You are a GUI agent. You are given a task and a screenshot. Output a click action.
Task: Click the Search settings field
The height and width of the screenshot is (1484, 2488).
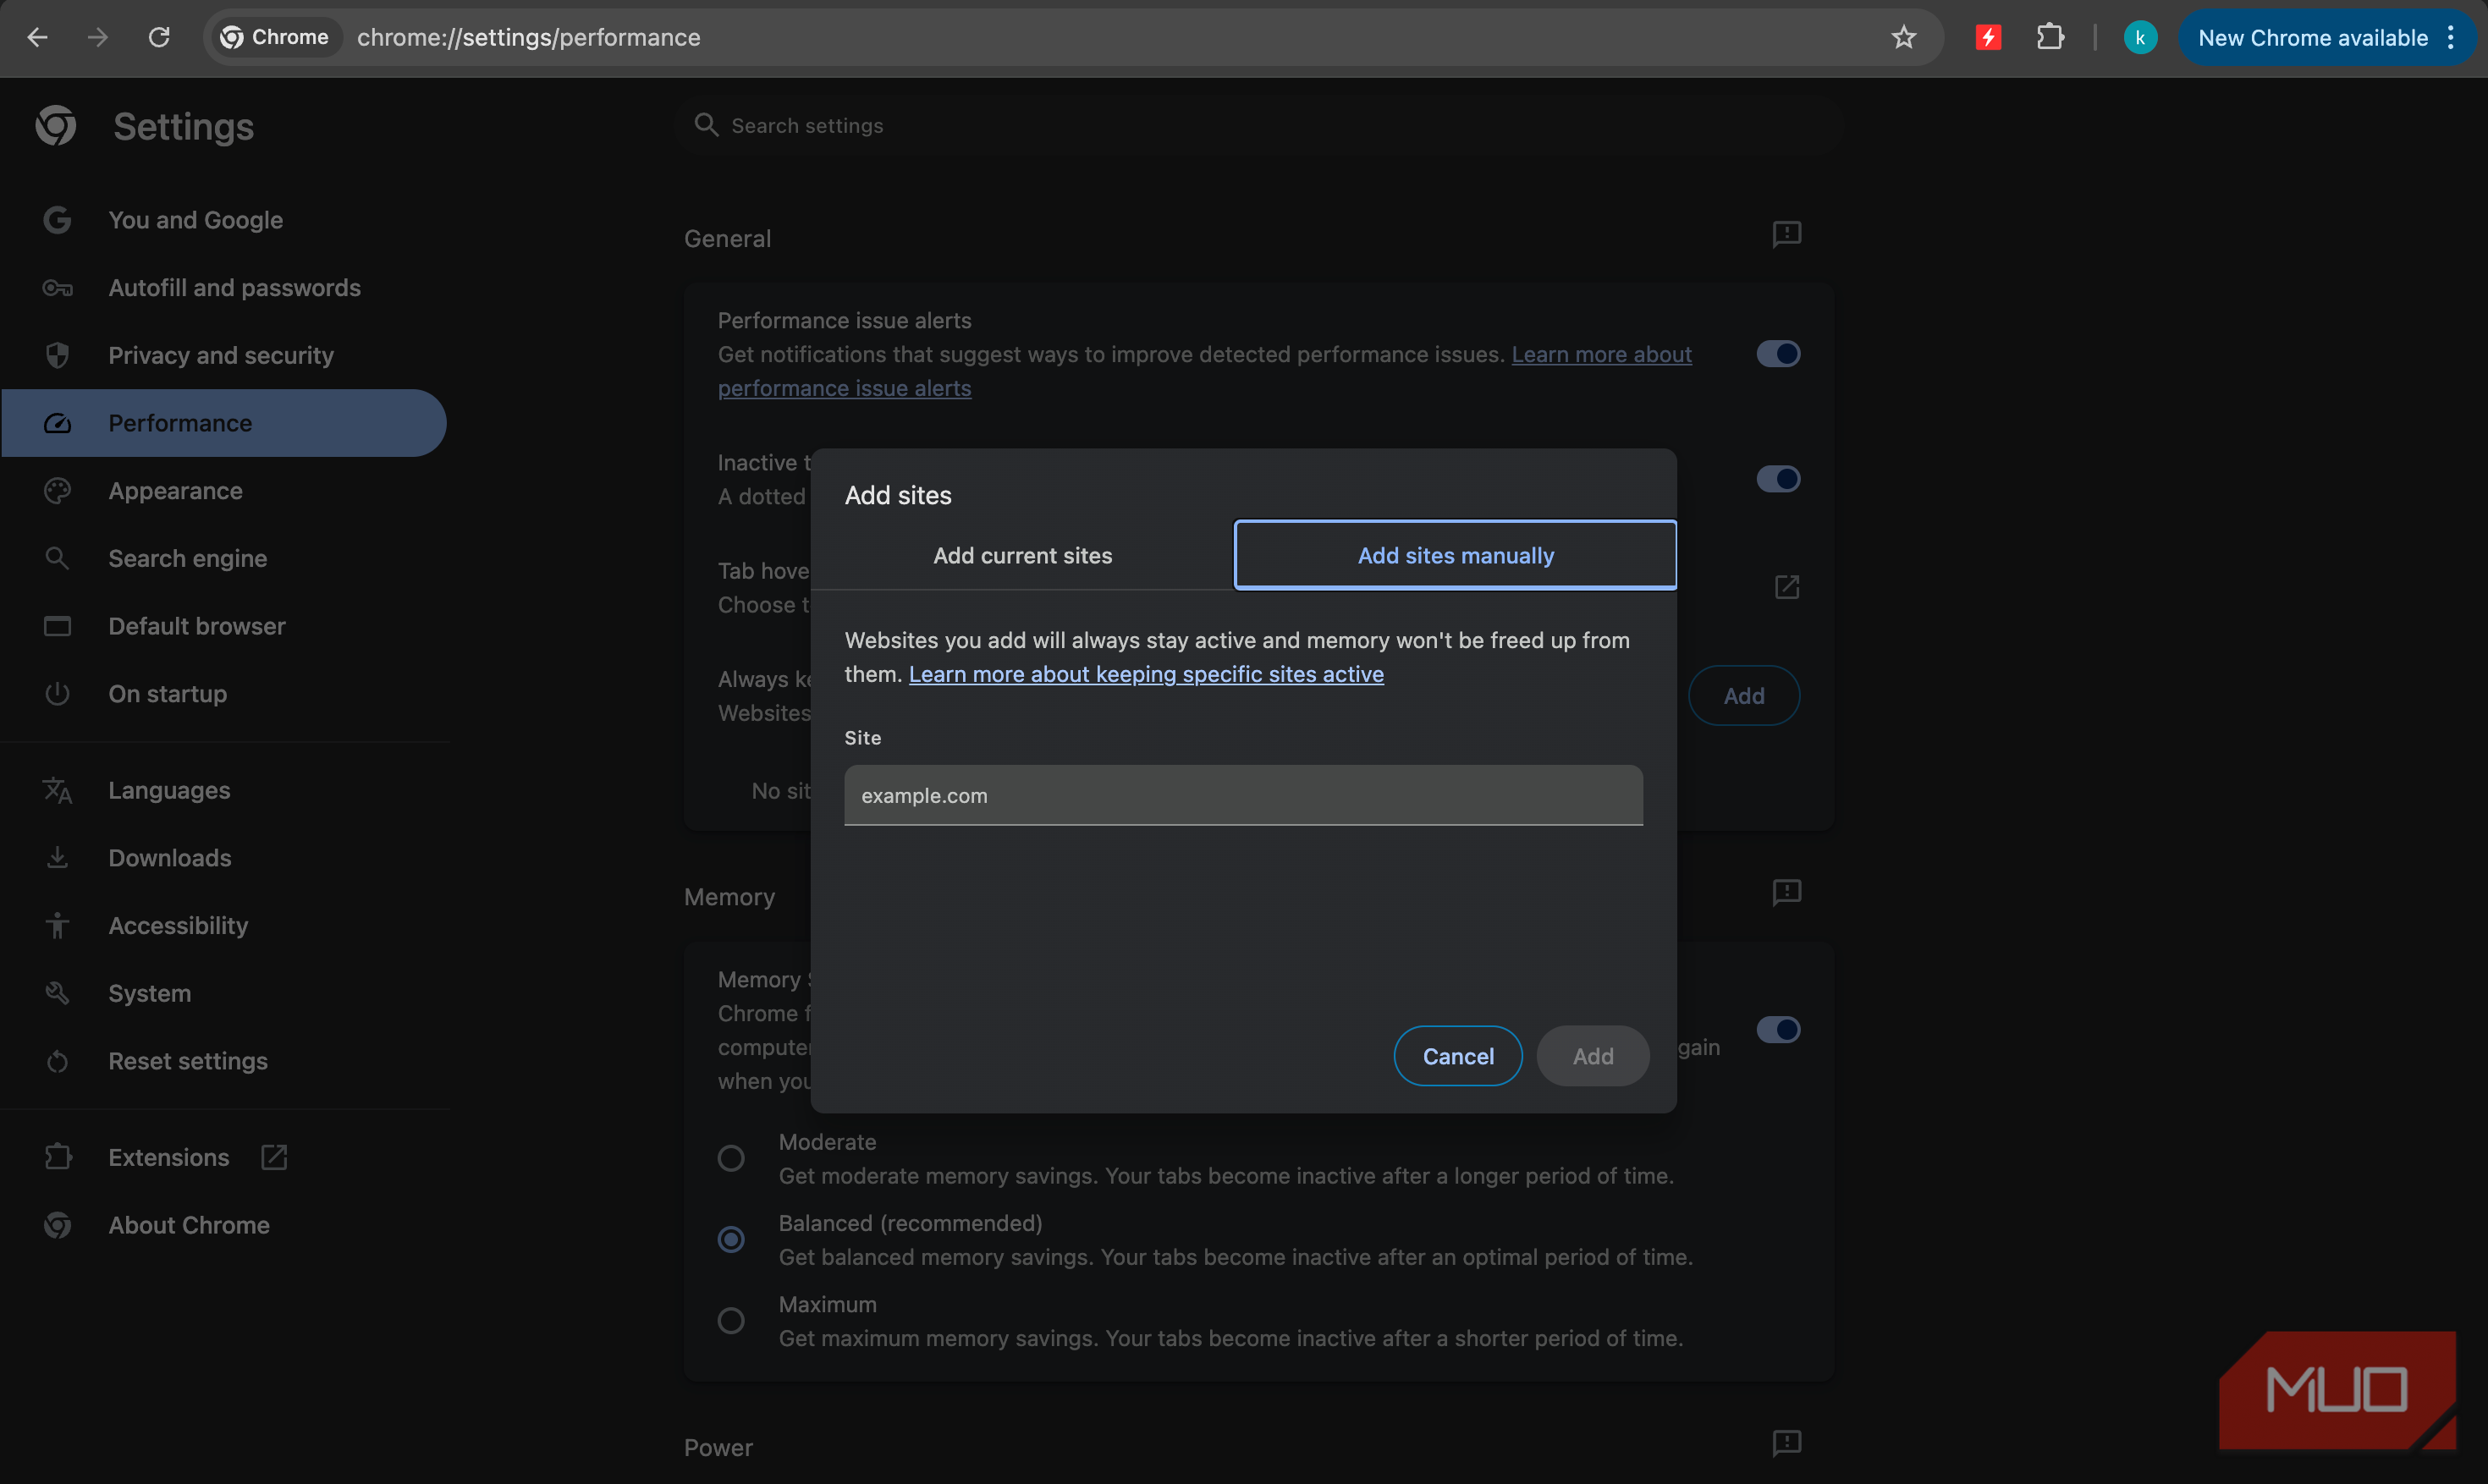pyautogui.click(x=1260, y=125)
